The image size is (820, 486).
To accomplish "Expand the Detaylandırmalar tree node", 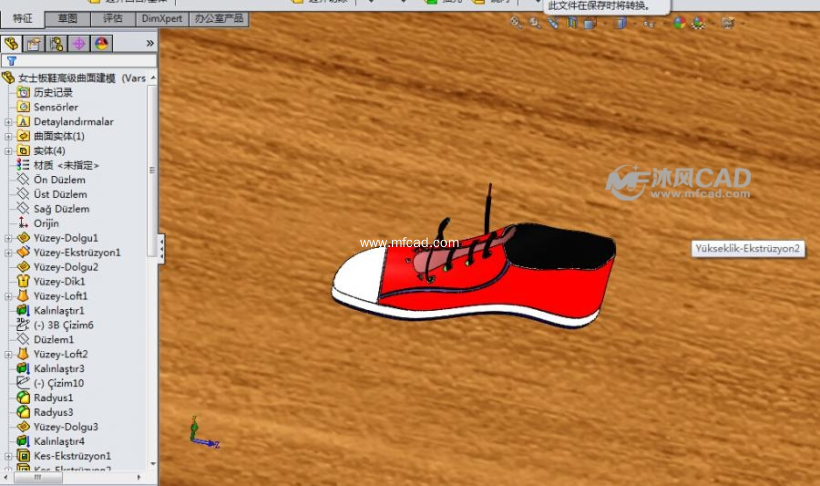I will [8, 122].
